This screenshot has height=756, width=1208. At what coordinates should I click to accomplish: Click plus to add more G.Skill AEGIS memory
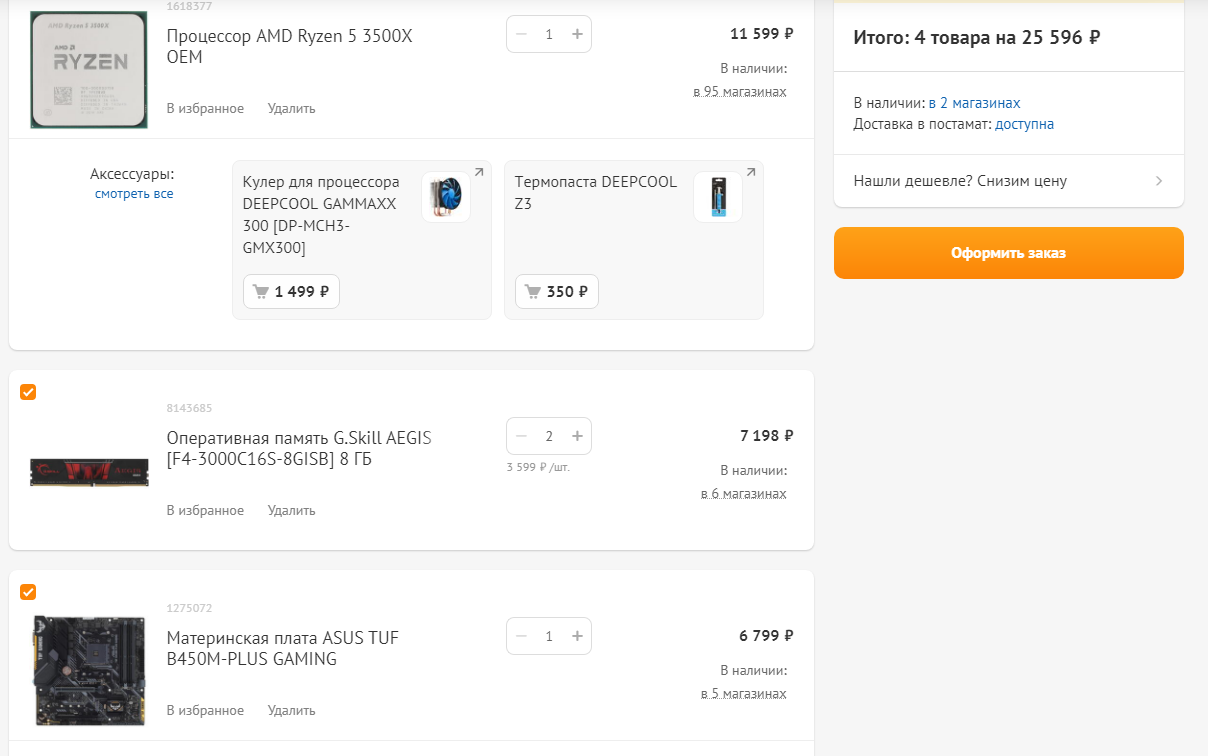577,436
